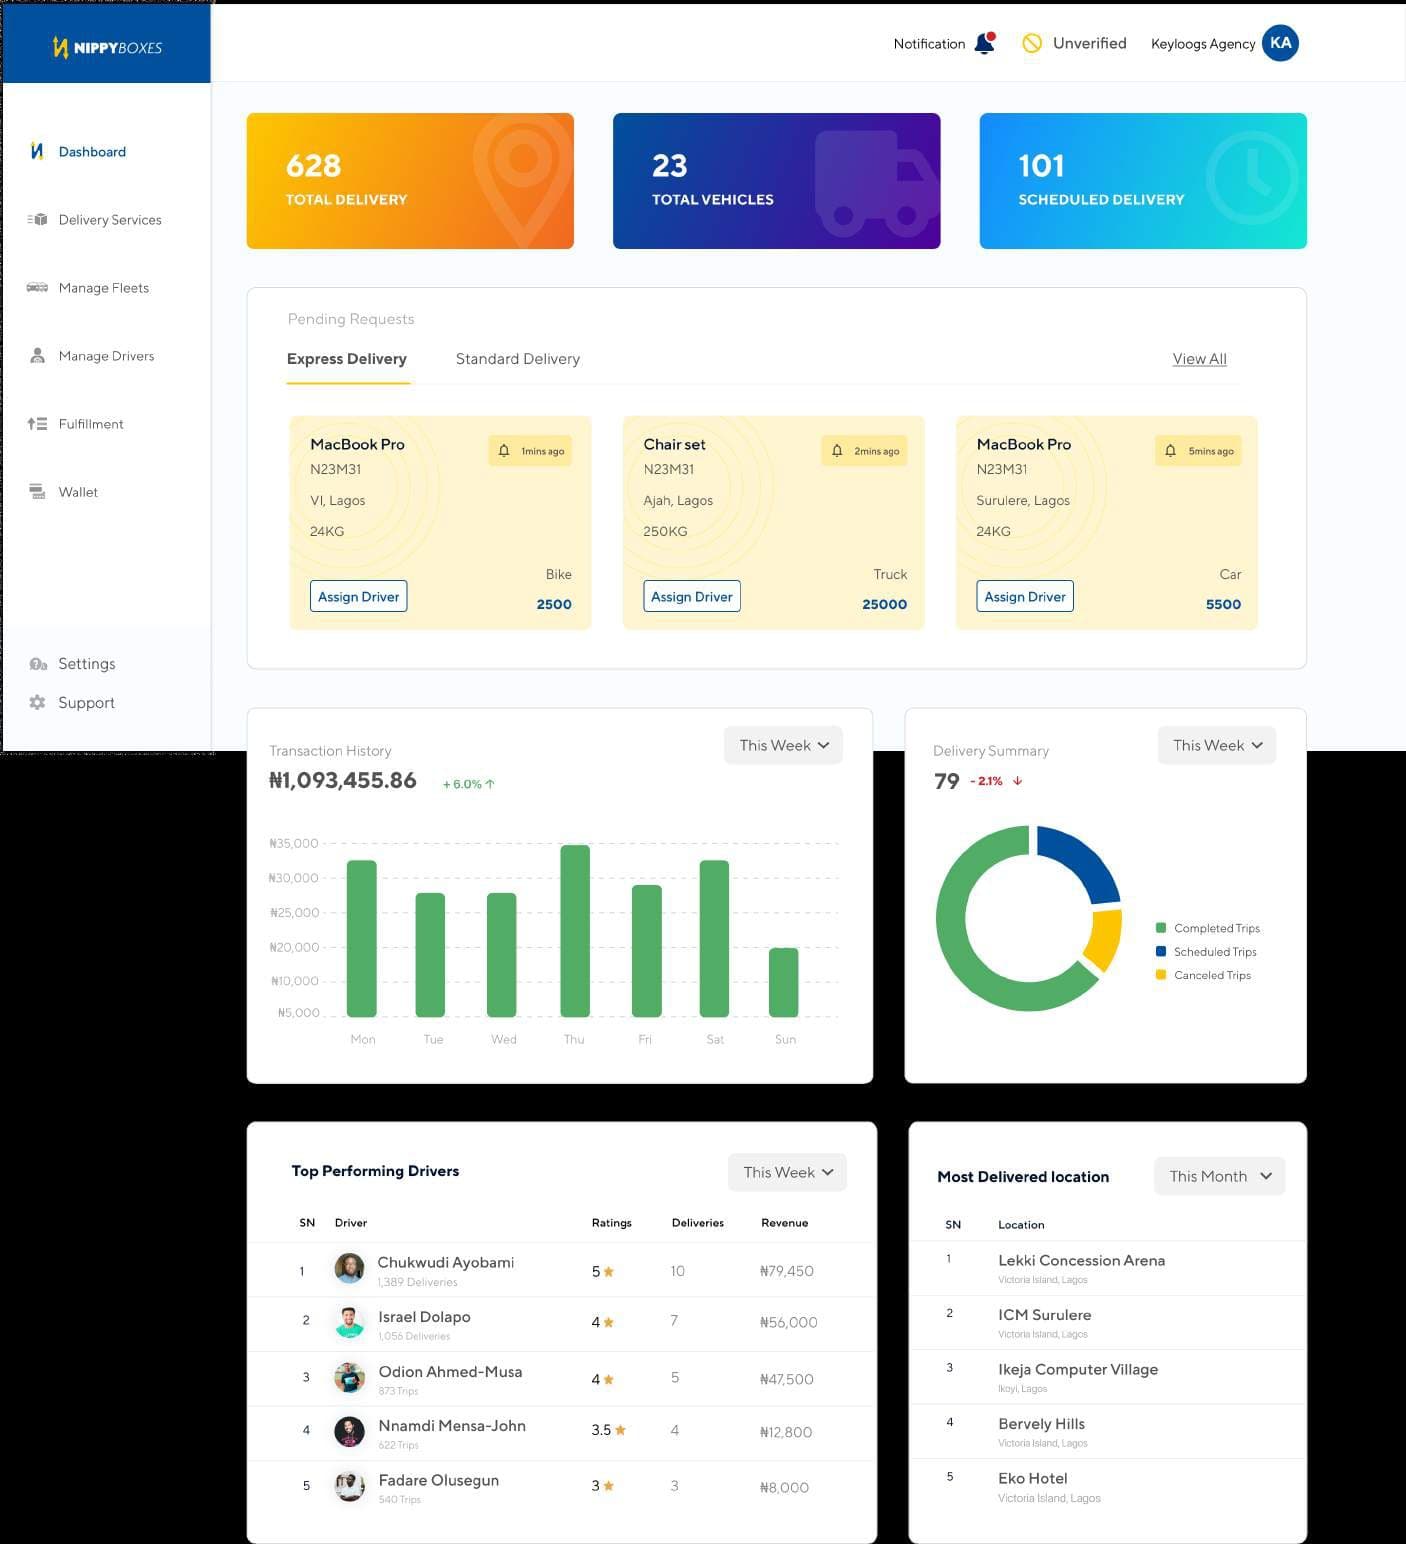The height and width of the screenshot is (1544, 1406).
Task: Click the Delivery Services sidebar icon
Action: (38, 219)
